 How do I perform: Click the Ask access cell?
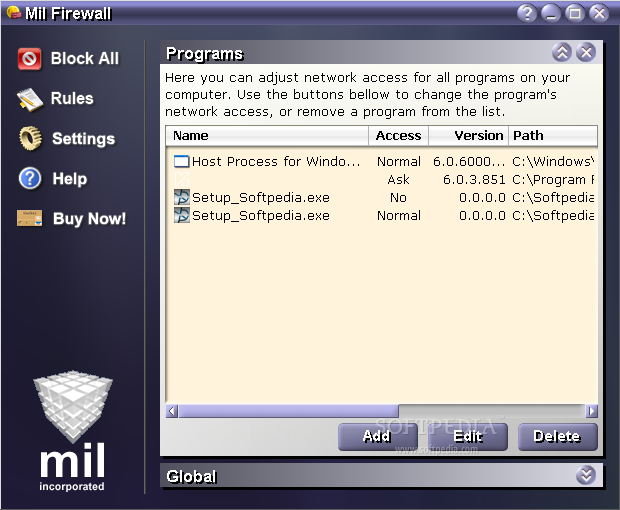point(398,179)
